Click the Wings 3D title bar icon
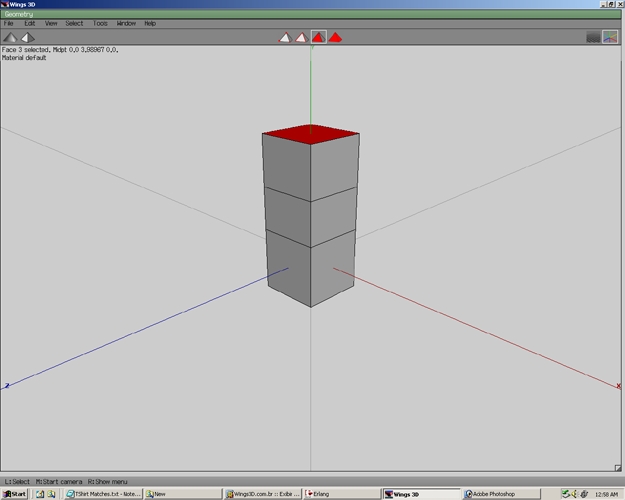 (4, 4)
